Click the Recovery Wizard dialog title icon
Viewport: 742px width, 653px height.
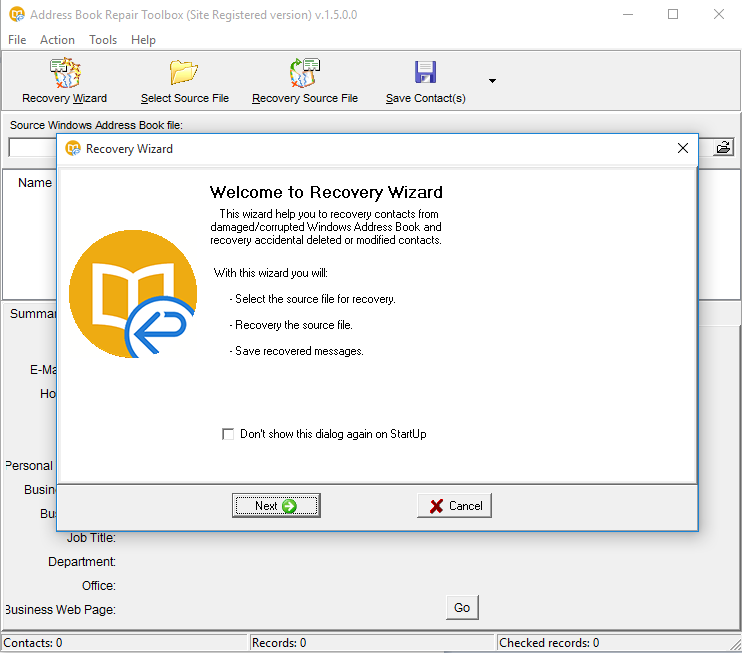click(x=72, y=148)
